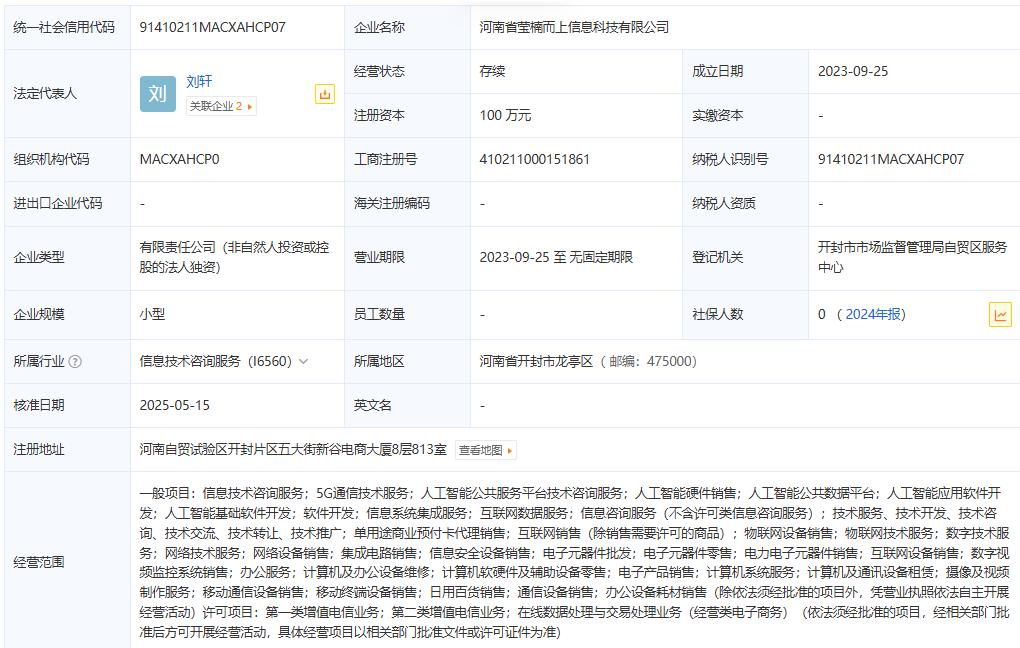Open the 查看地图 map button

click(486, 450)
